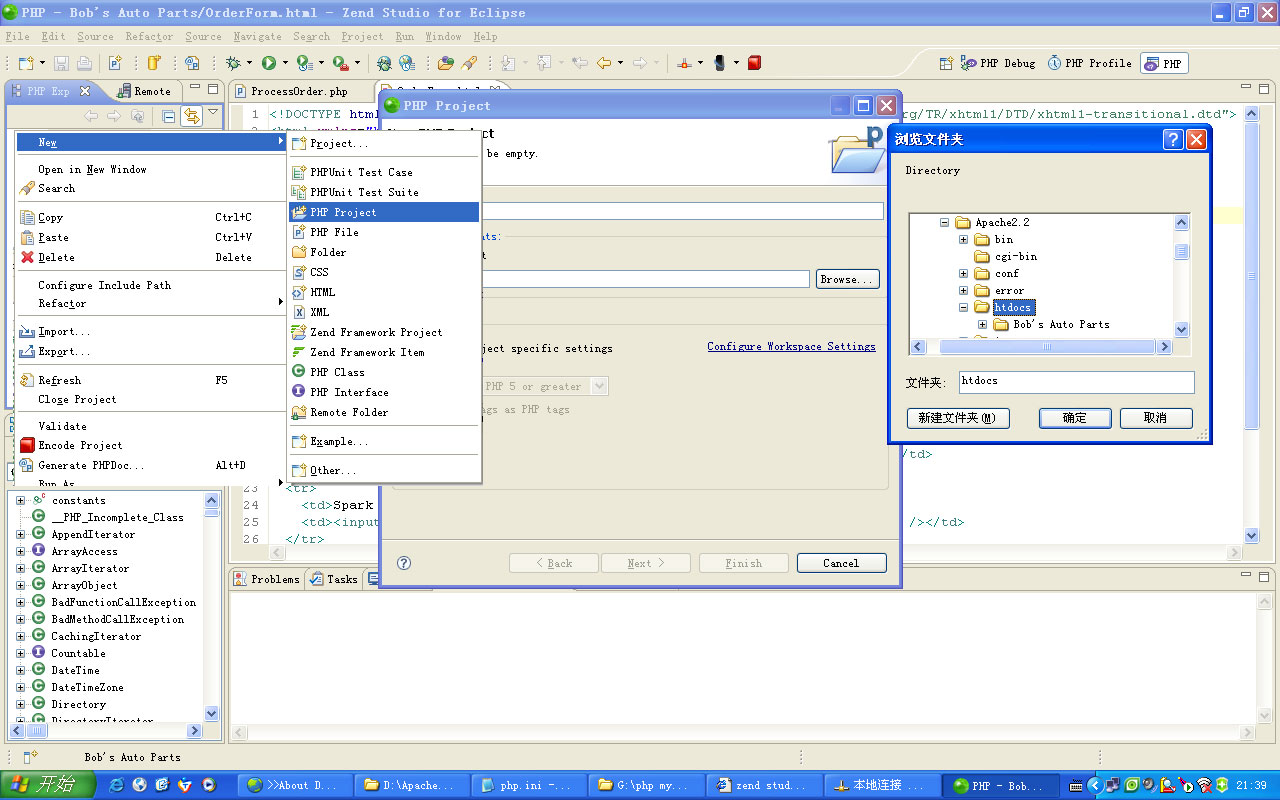The height and width of the screenshot is (800, 1280).
Task: Click Collapse All in PHP Explorer
Action: pyautogui.click(x=169, y=117)
